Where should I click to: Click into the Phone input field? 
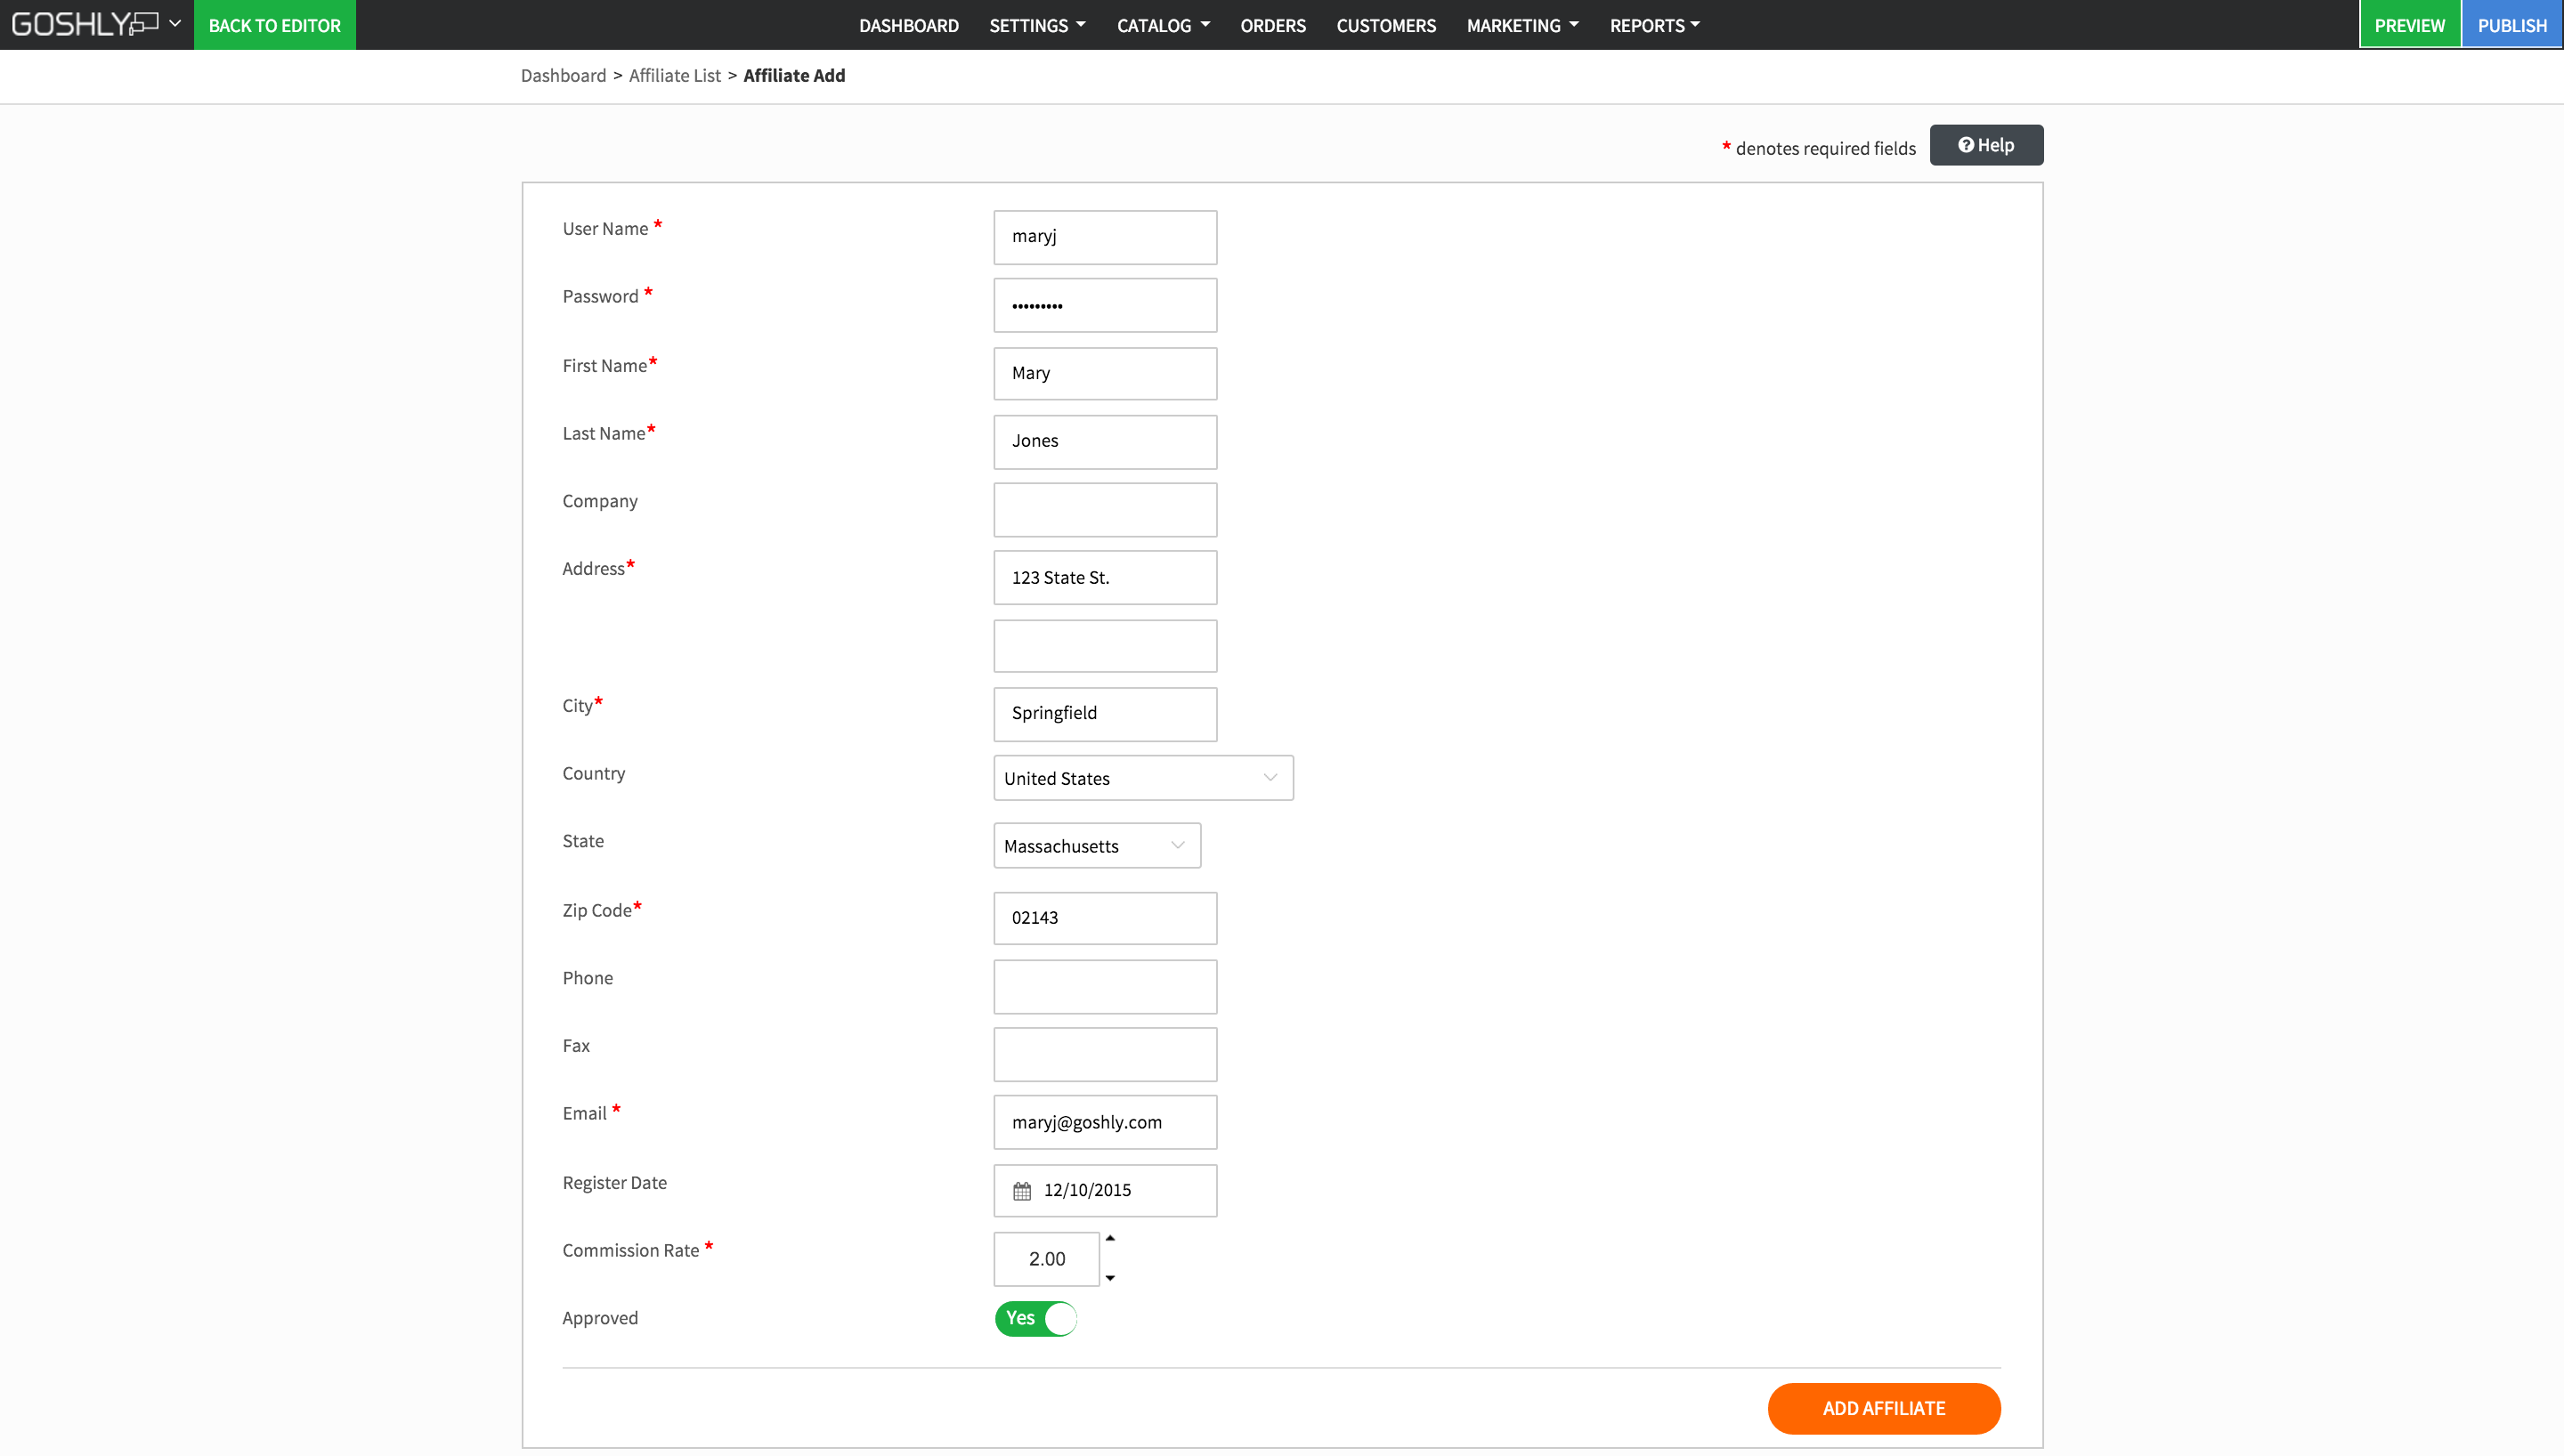point(1104,987)
